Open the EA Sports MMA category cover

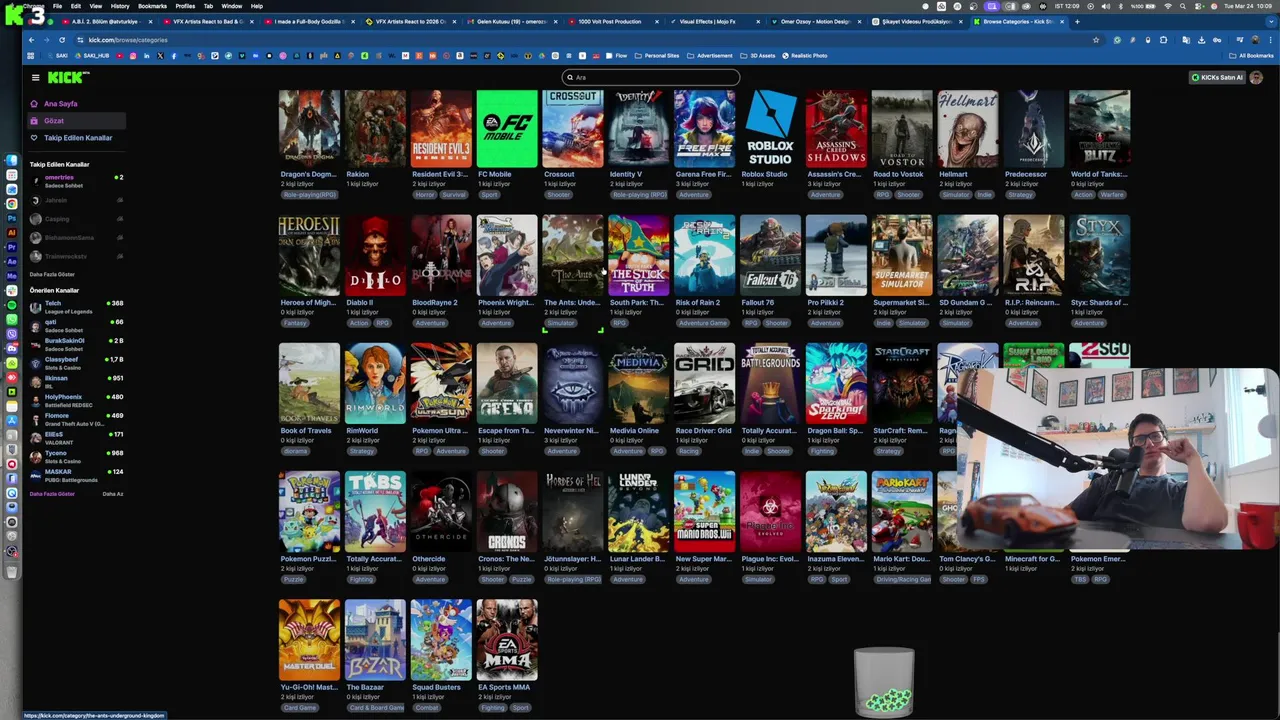[507, 640]
